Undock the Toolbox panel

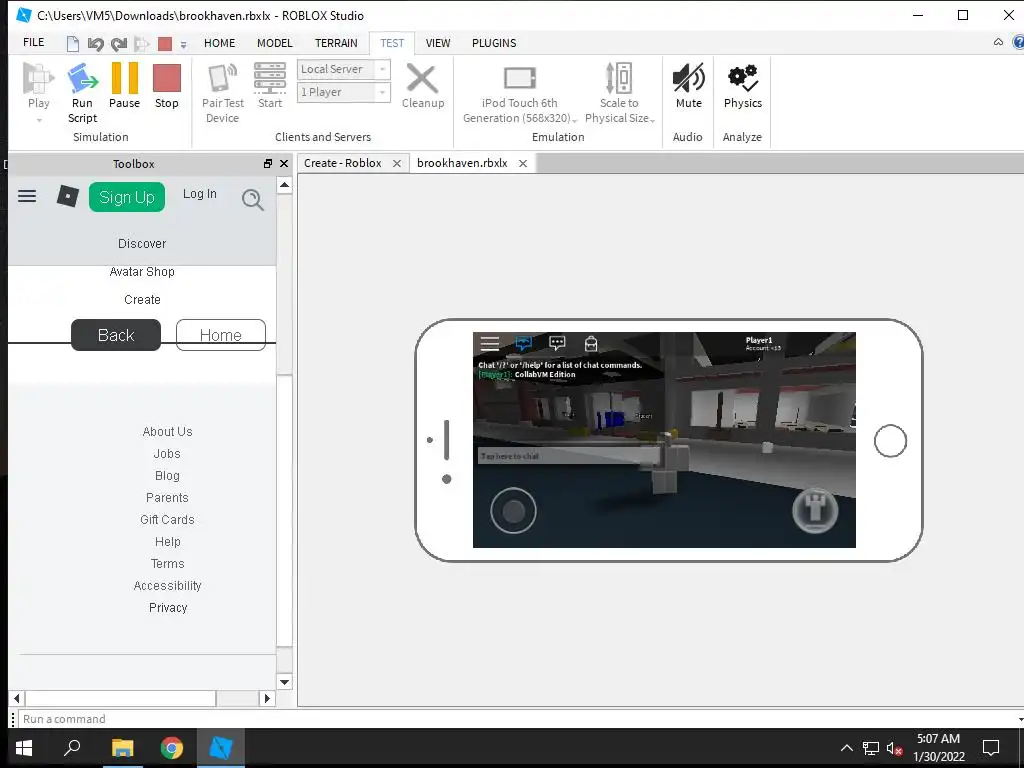[x=268, y=163]
